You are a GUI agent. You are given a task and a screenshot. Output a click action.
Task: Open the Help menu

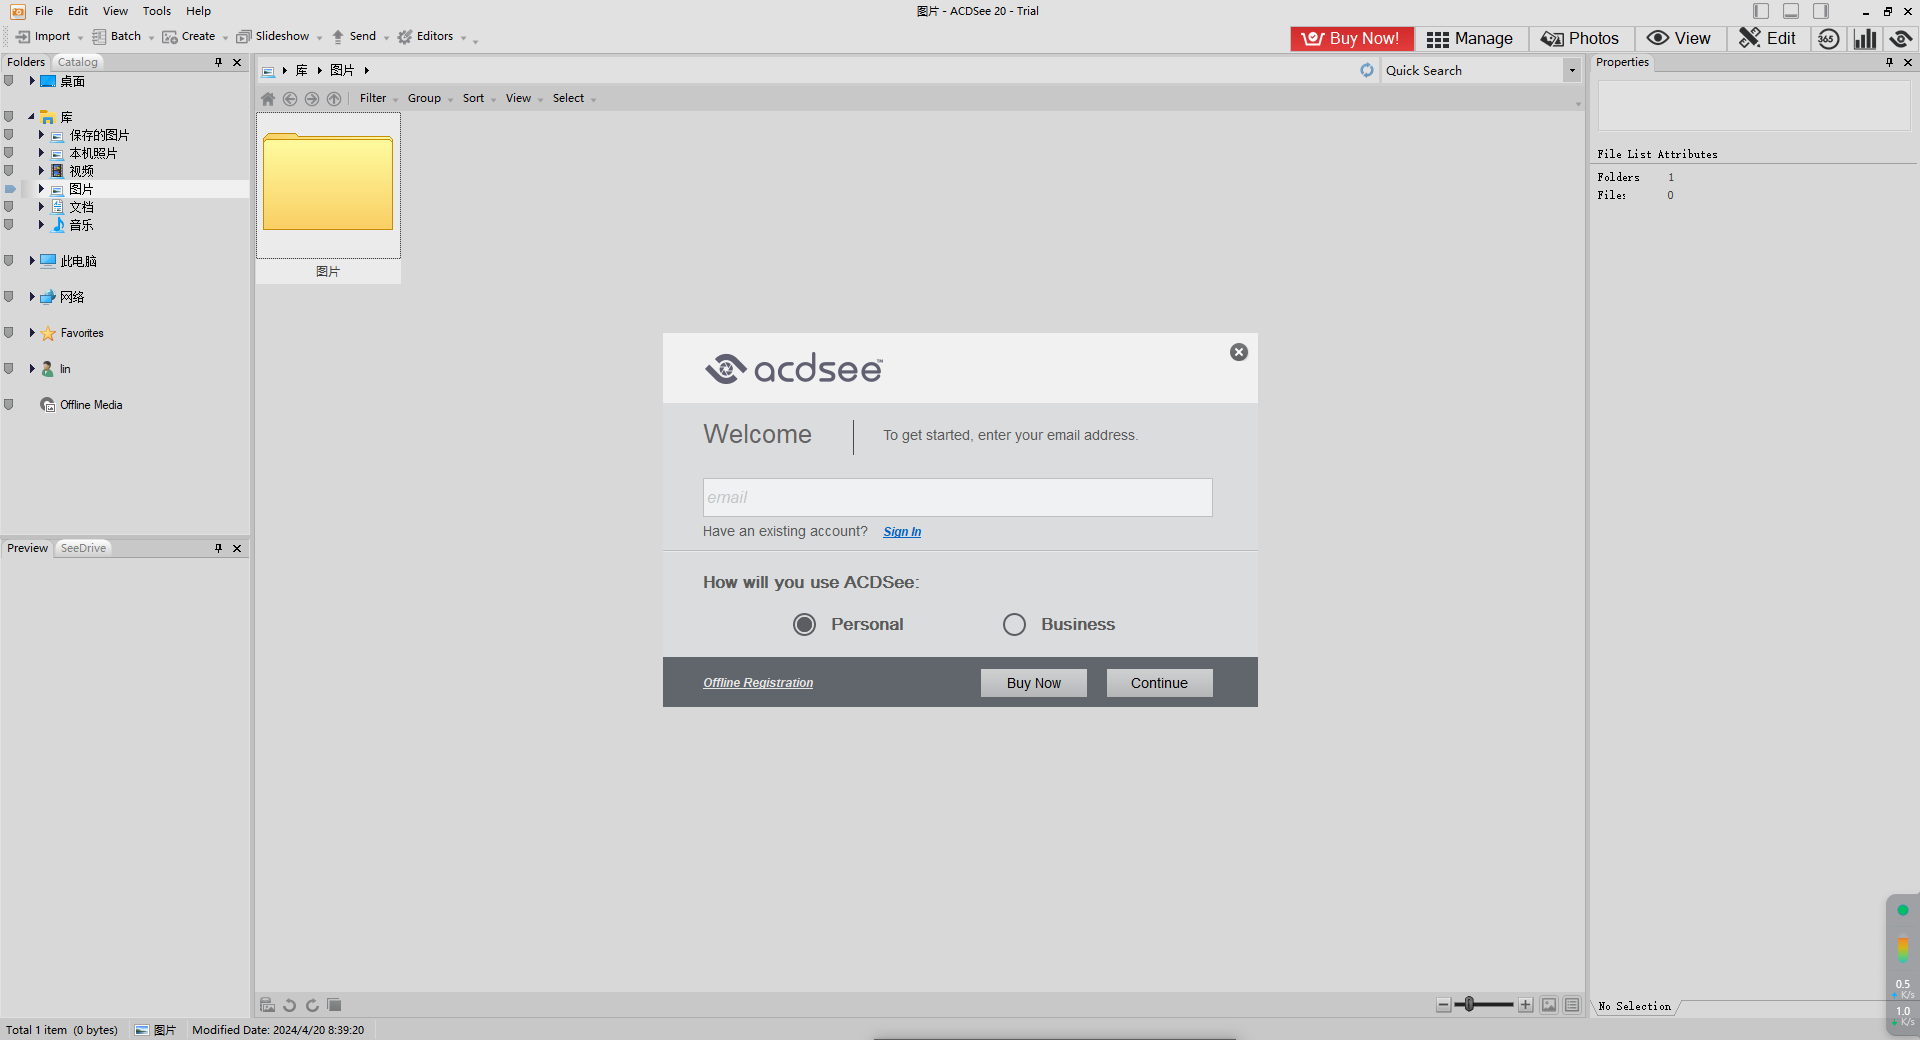198,11
